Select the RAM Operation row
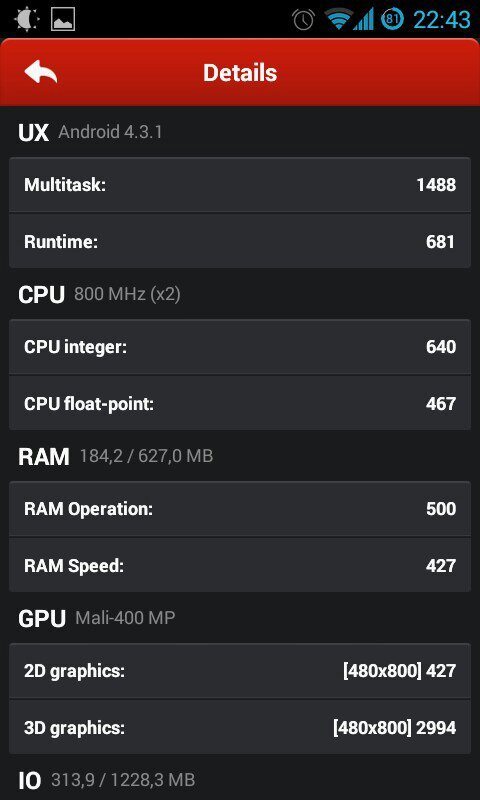 pyautogui.click(x=240, y=509)
